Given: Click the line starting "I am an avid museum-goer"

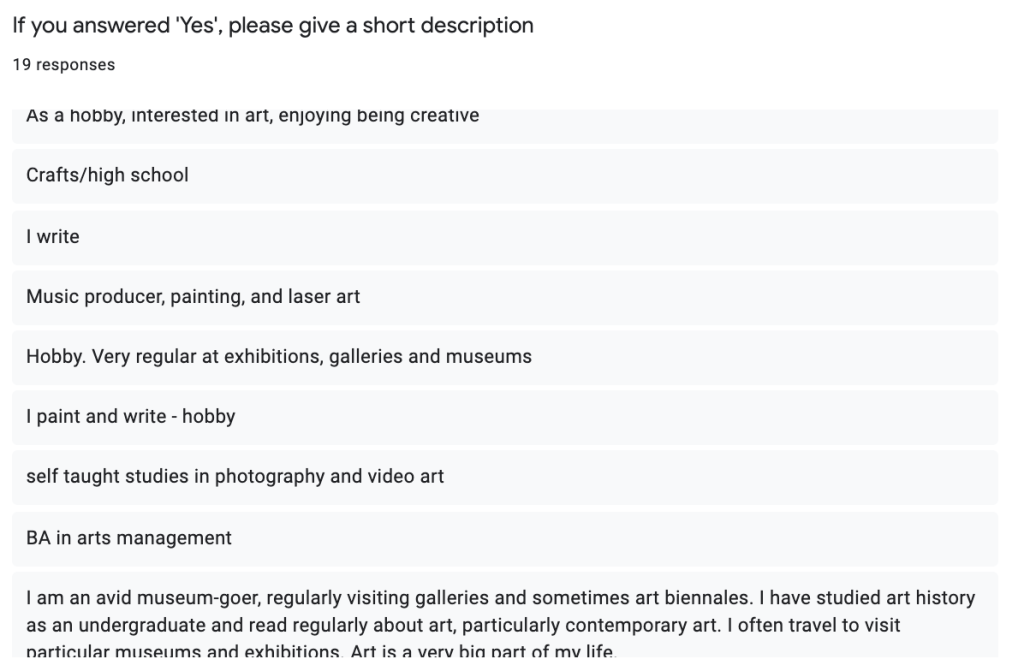Looking at the screenshot, I should 500,598.
